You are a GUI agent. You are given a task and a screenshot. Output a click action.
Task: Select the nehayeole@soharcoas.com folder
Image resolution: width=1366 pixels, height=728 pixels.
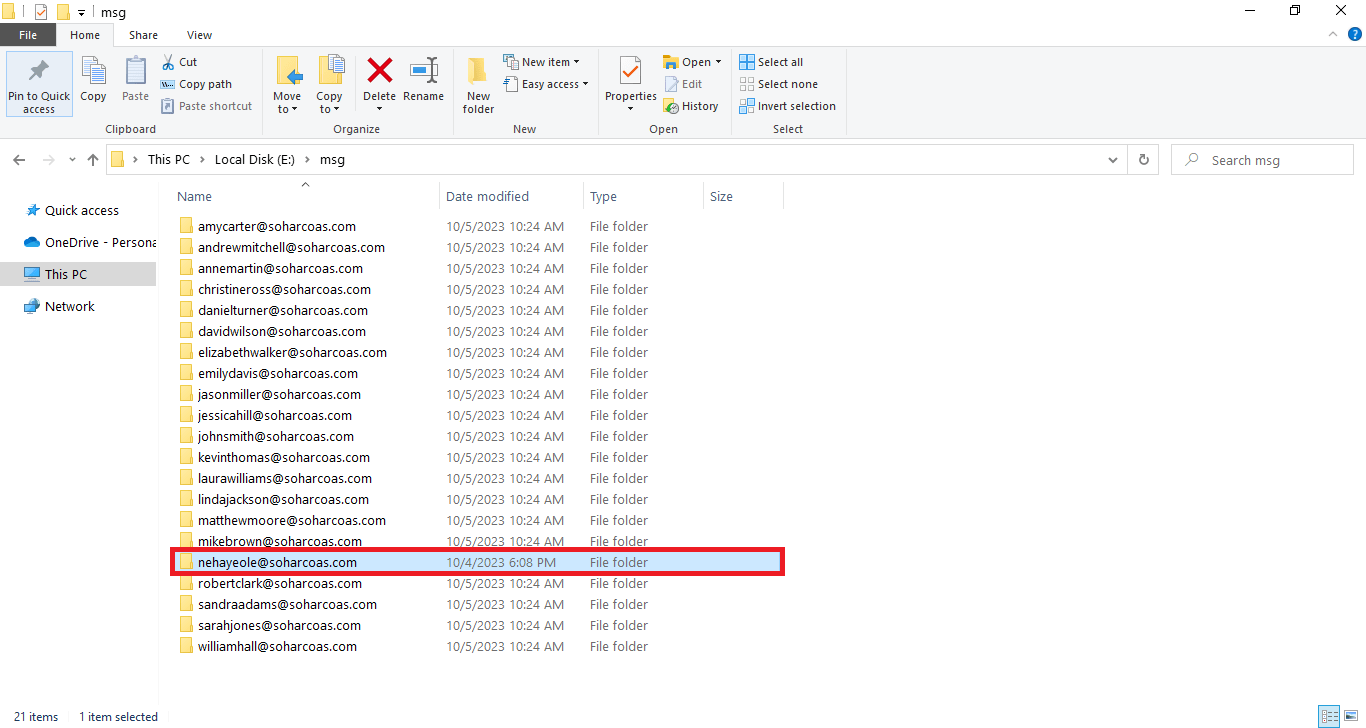click(x=477, y=562)
